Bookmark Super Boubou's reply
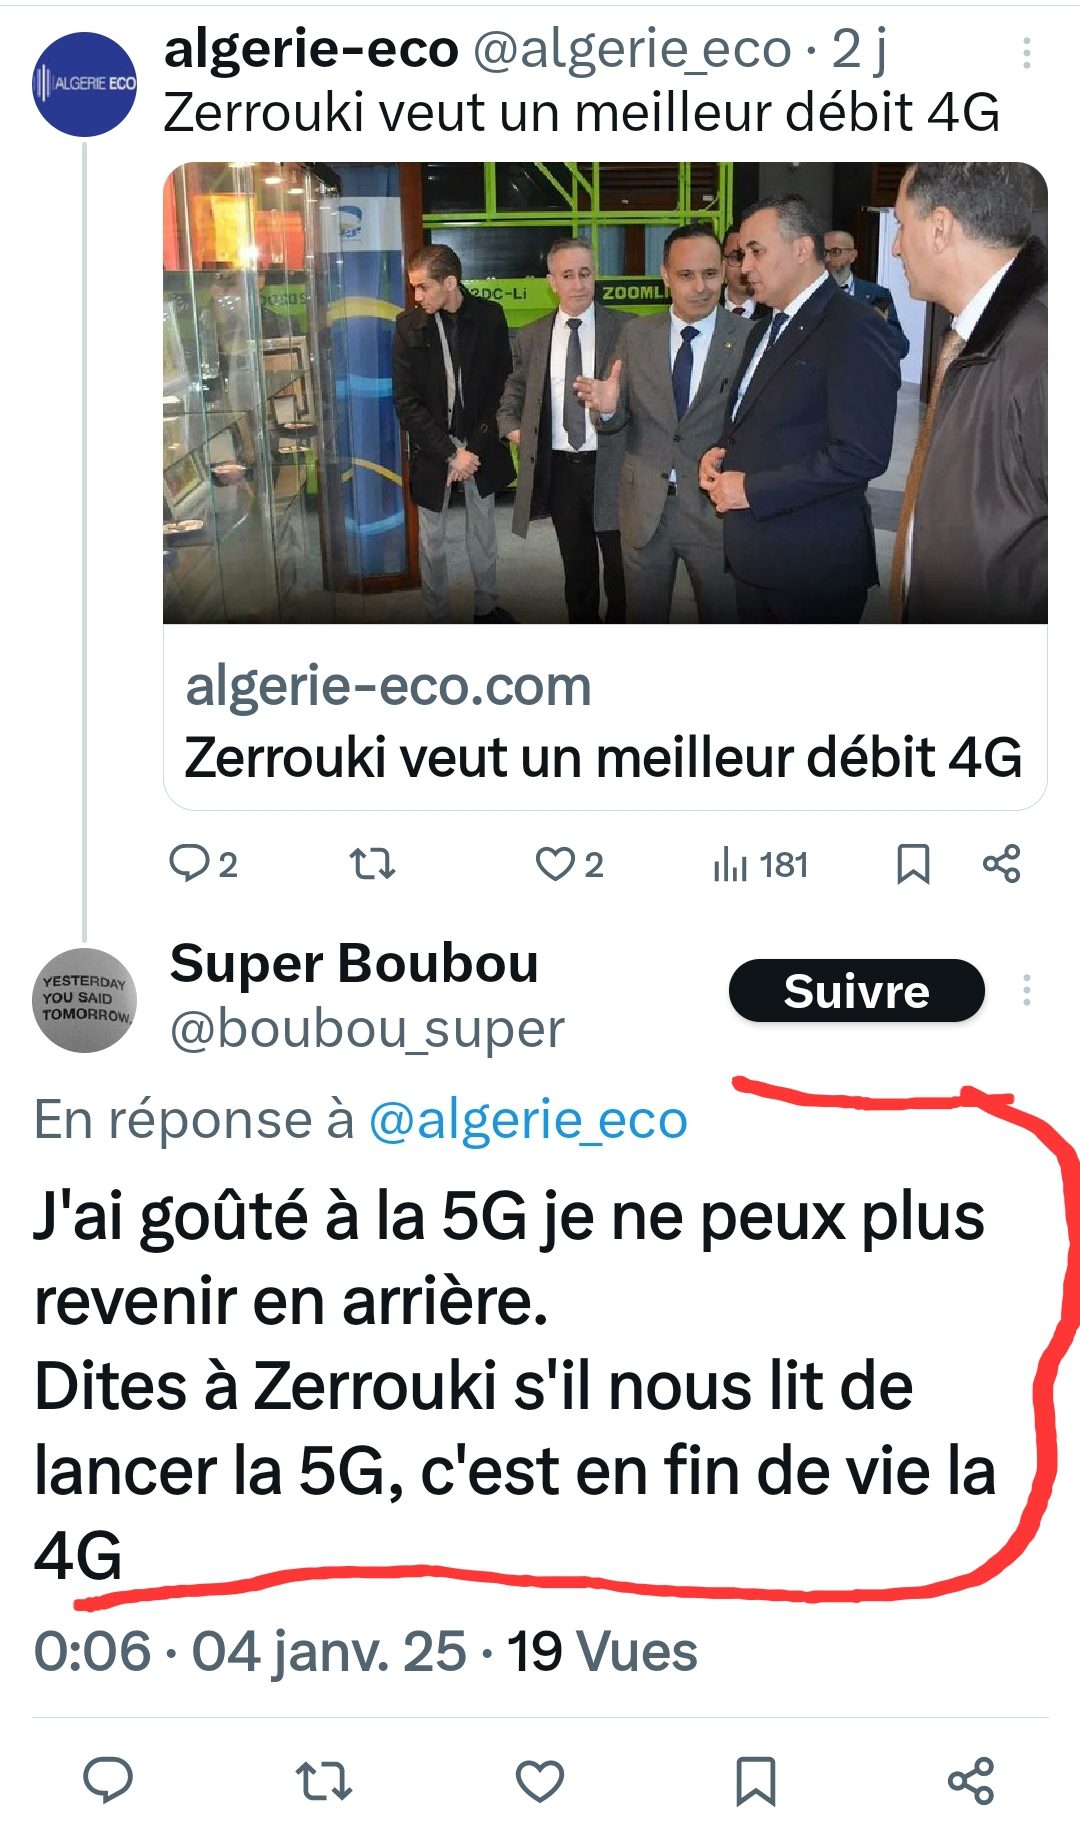The image size is (1080, 1830). pyautogui.click(x=755, y=1781)
